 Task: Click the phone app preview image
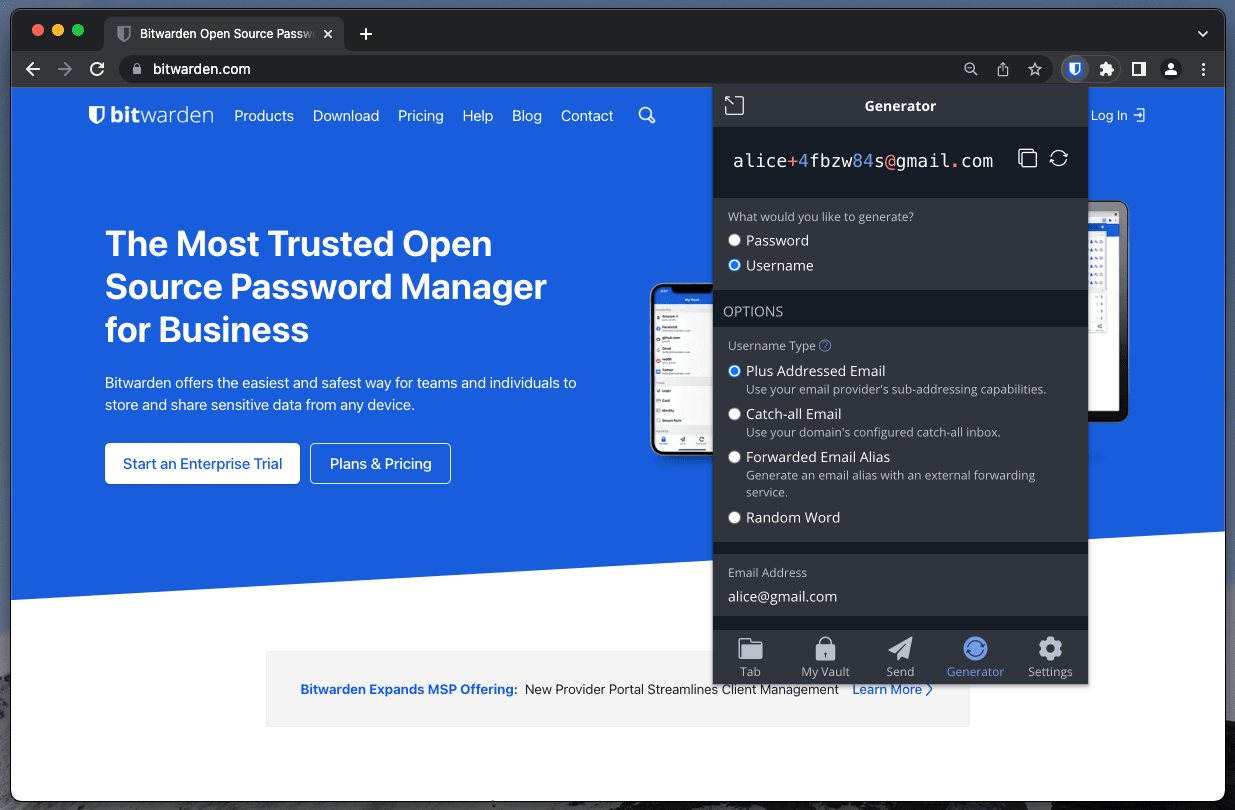682,370
